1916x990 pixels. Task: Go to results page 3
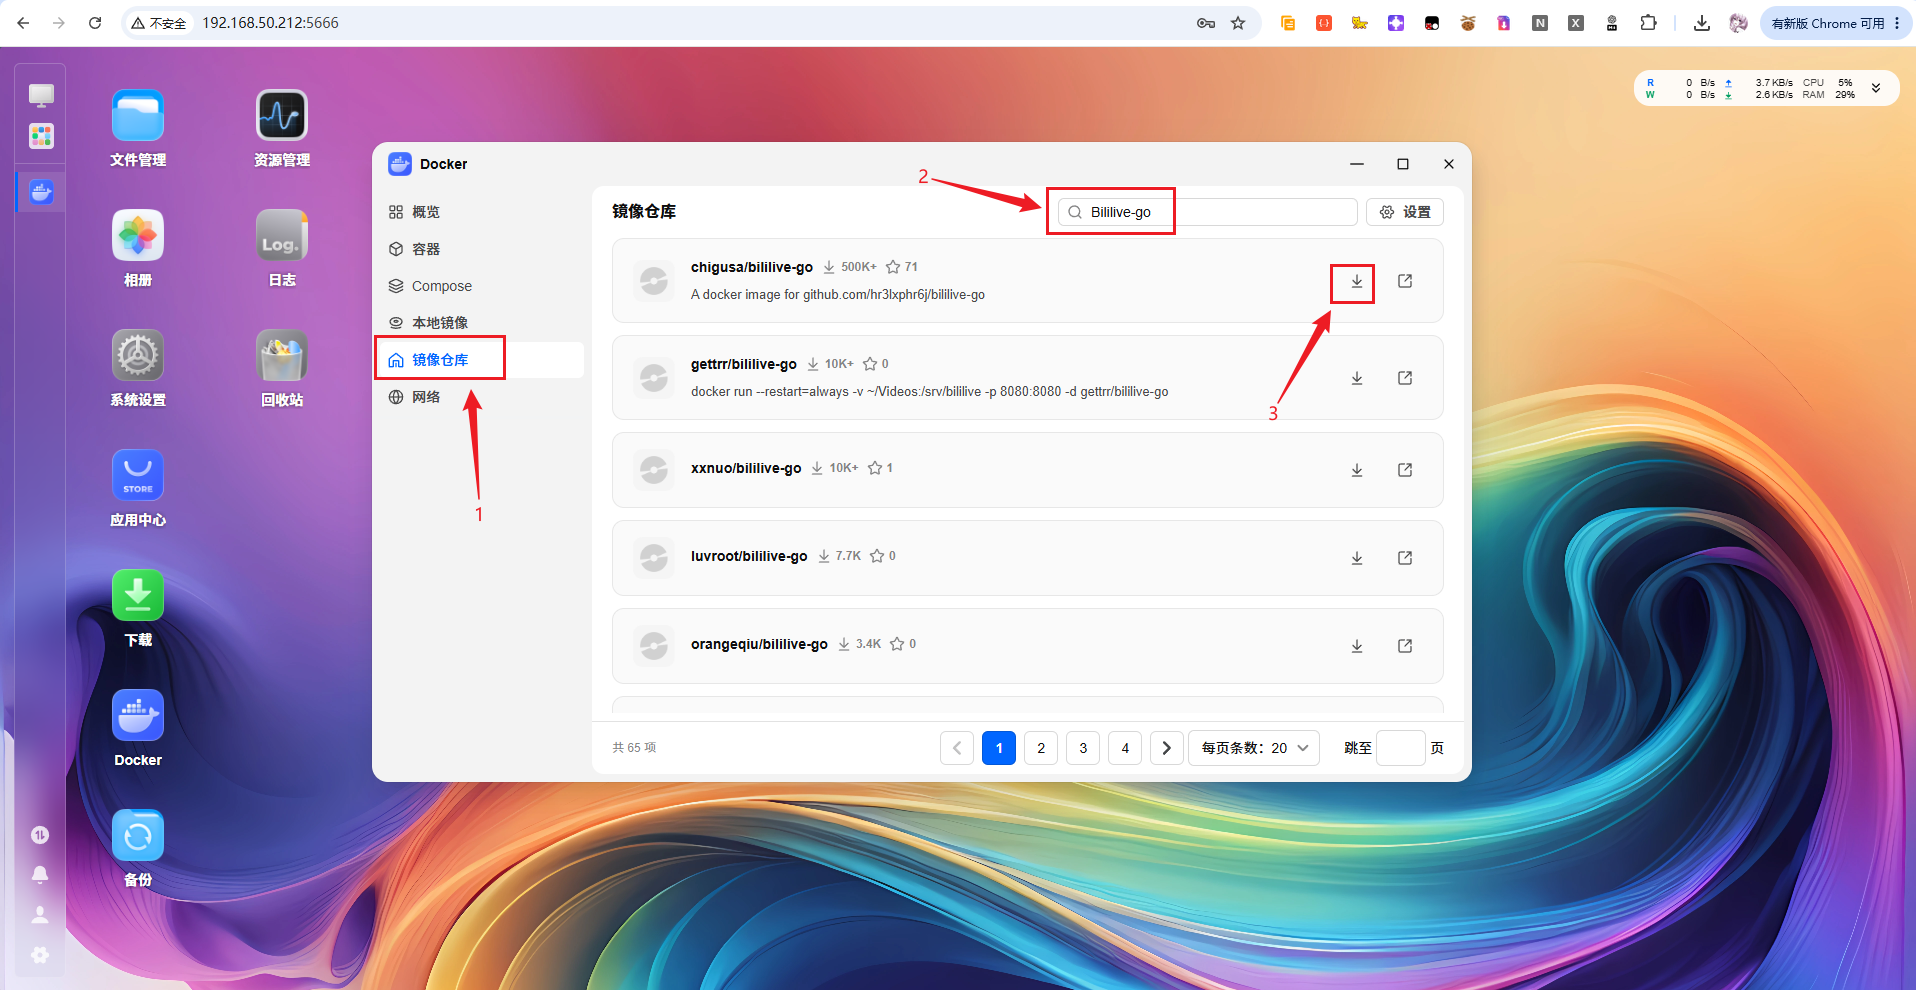point(1083,748)
